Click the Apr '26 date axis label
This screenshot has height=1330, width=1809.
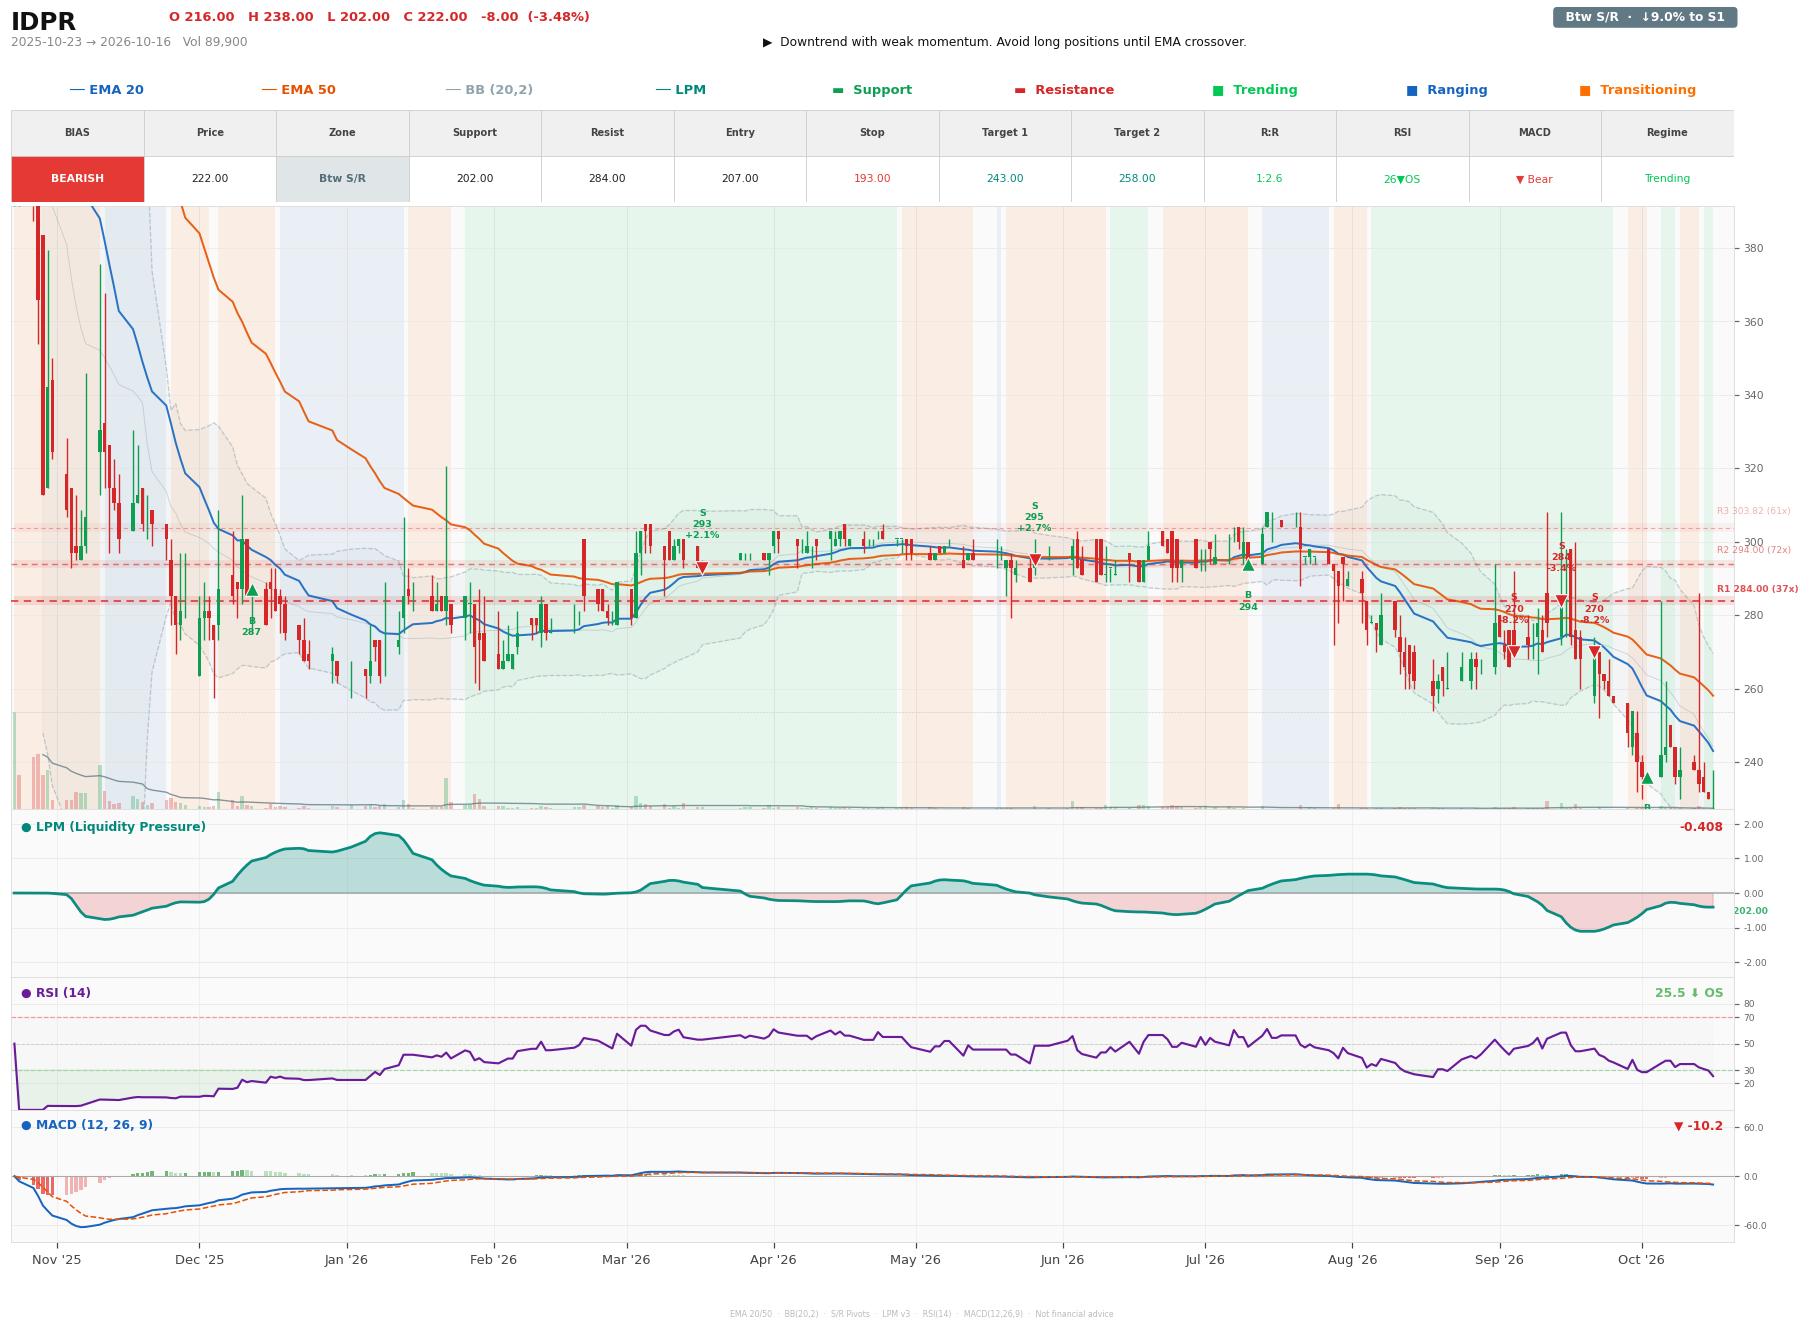[773, 1260]
